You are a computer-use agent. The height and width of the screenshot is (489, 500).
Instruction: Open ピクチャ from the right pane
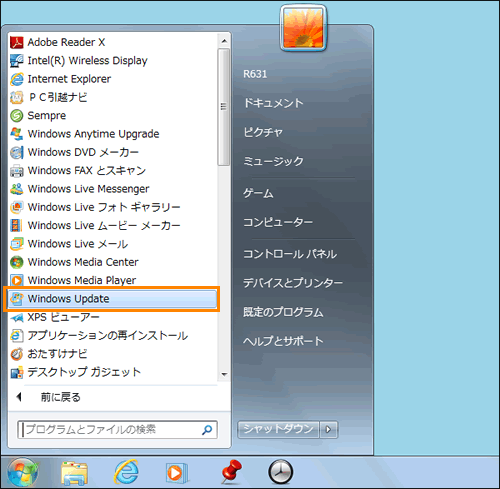(263, 132)
